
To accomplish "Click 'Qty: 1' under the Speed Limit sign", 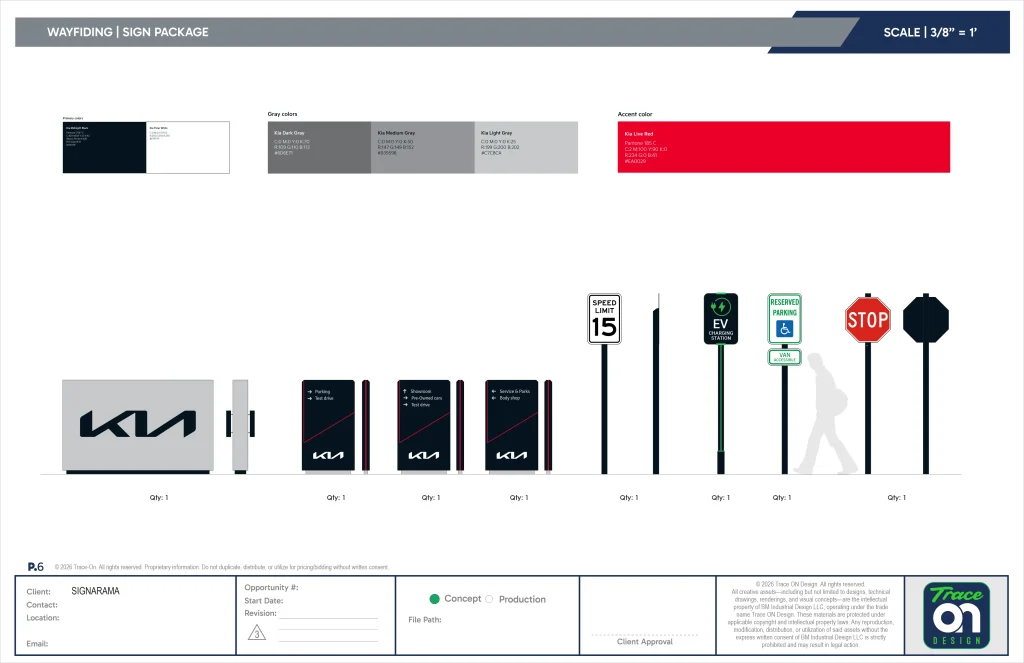I will click(629, 497).
